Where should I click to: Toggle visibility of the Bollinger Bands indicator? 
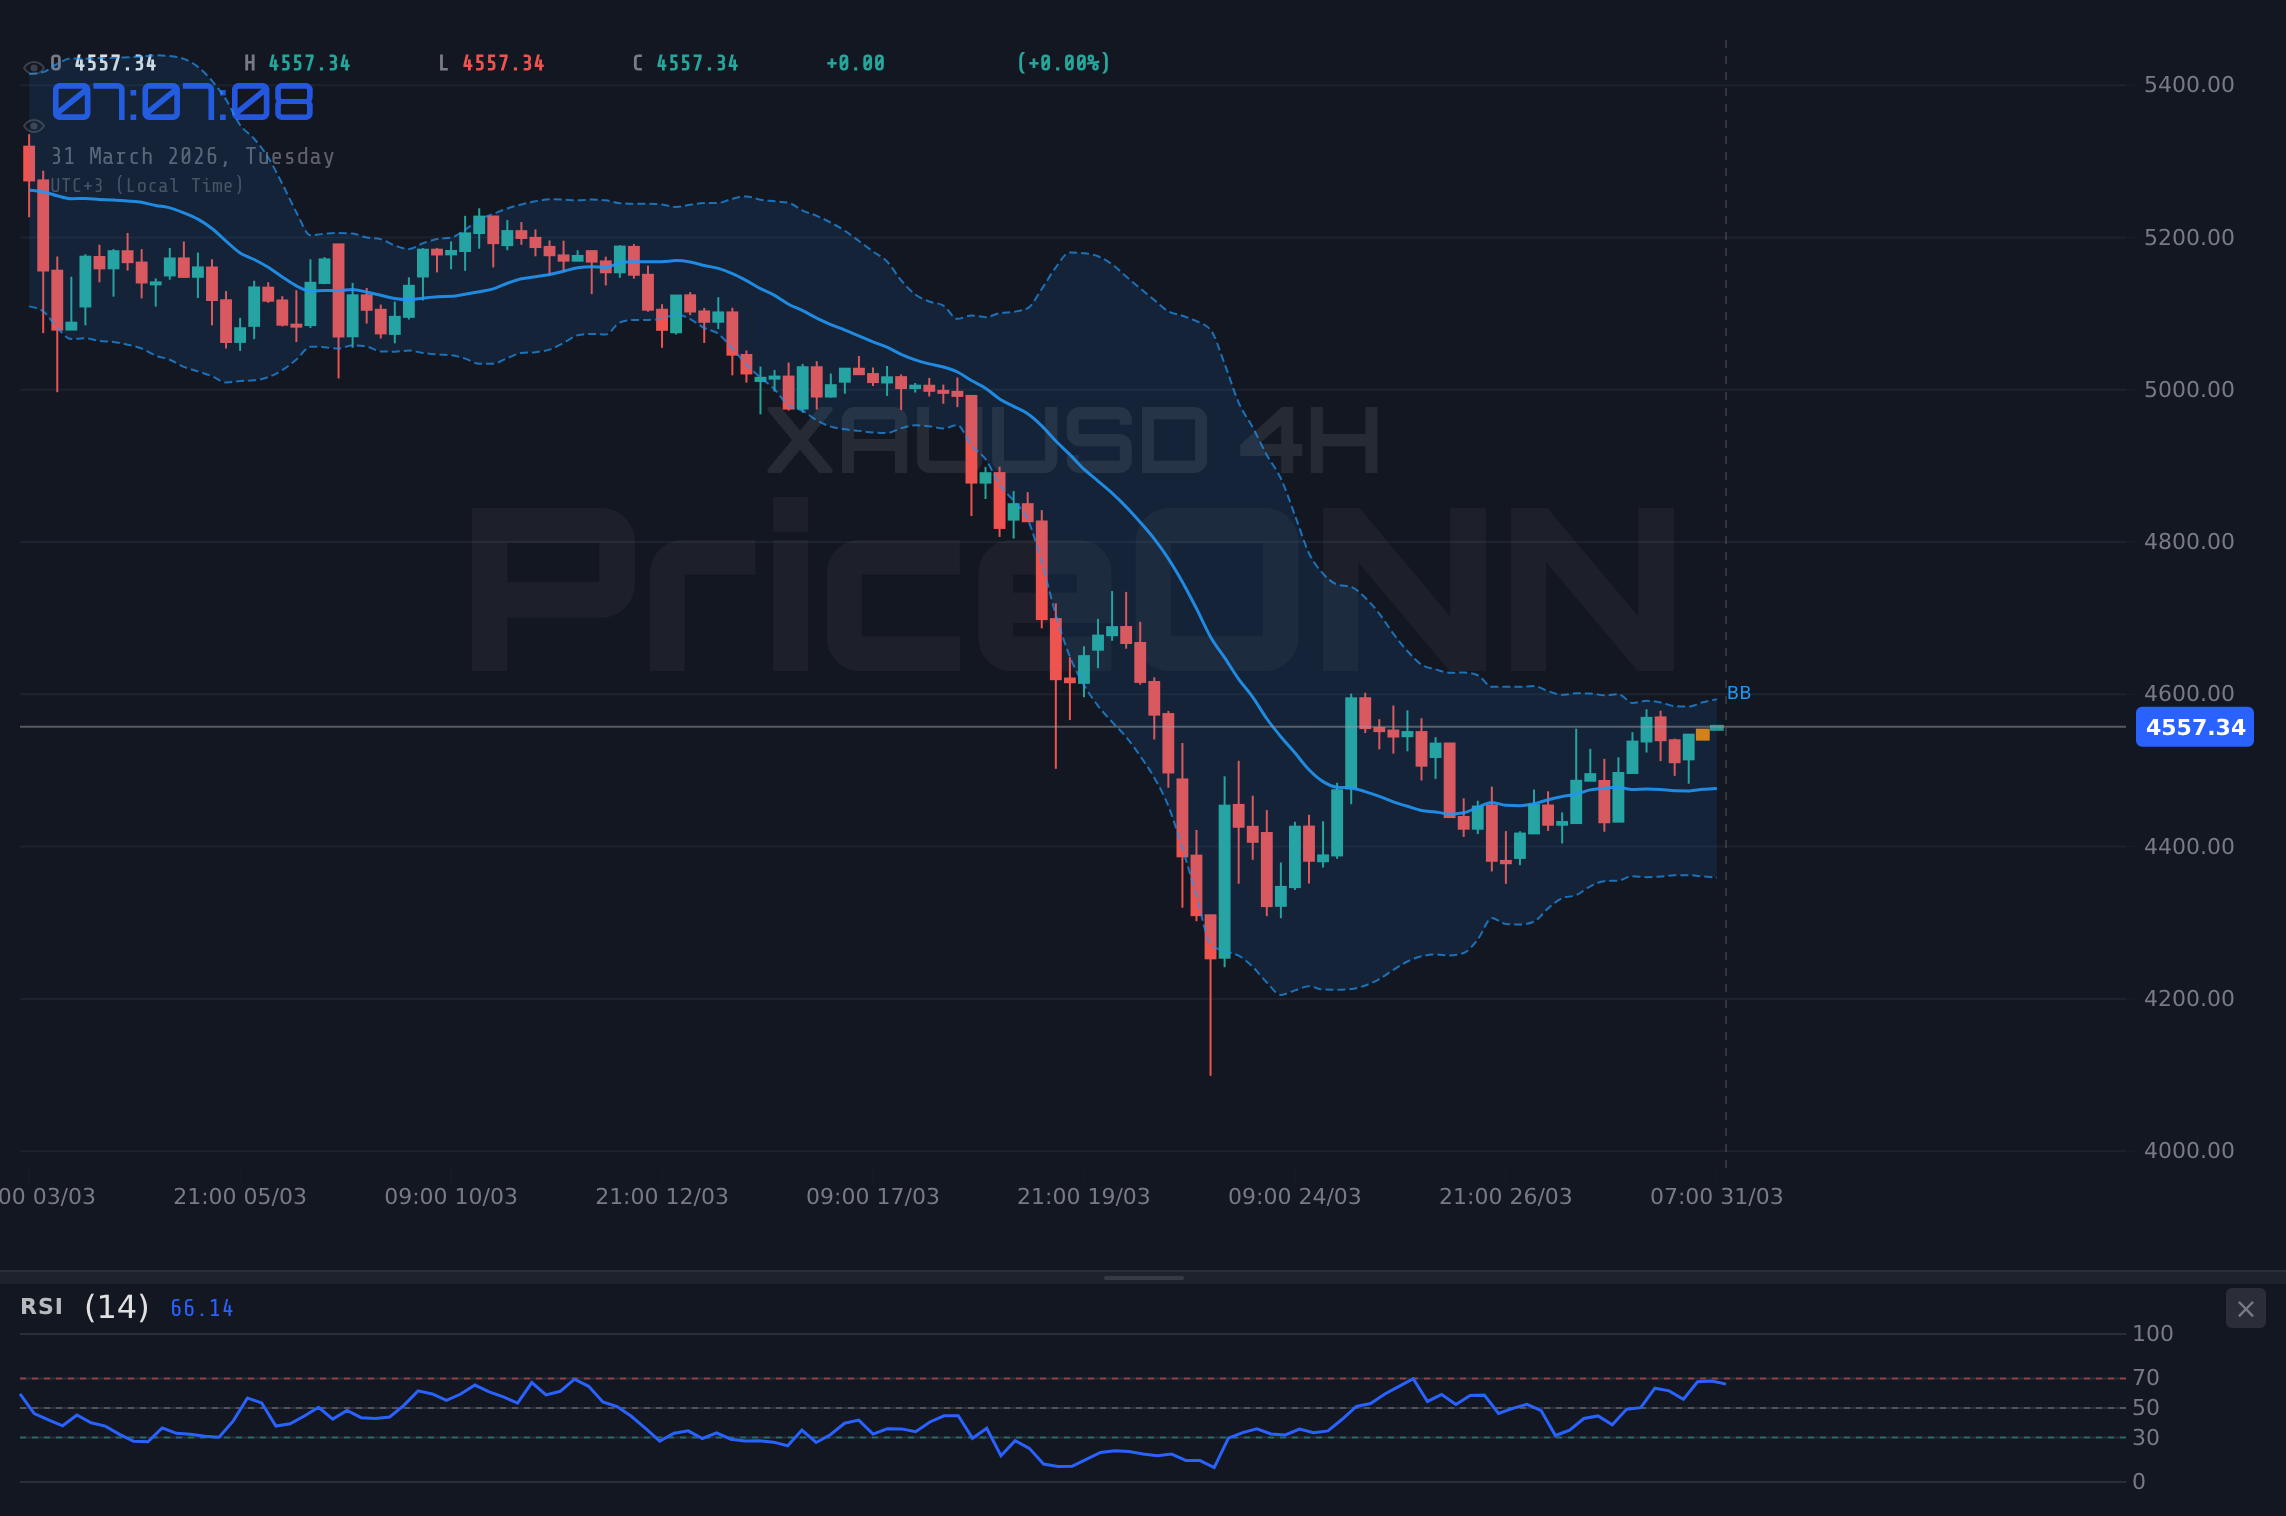click(33, 125)
